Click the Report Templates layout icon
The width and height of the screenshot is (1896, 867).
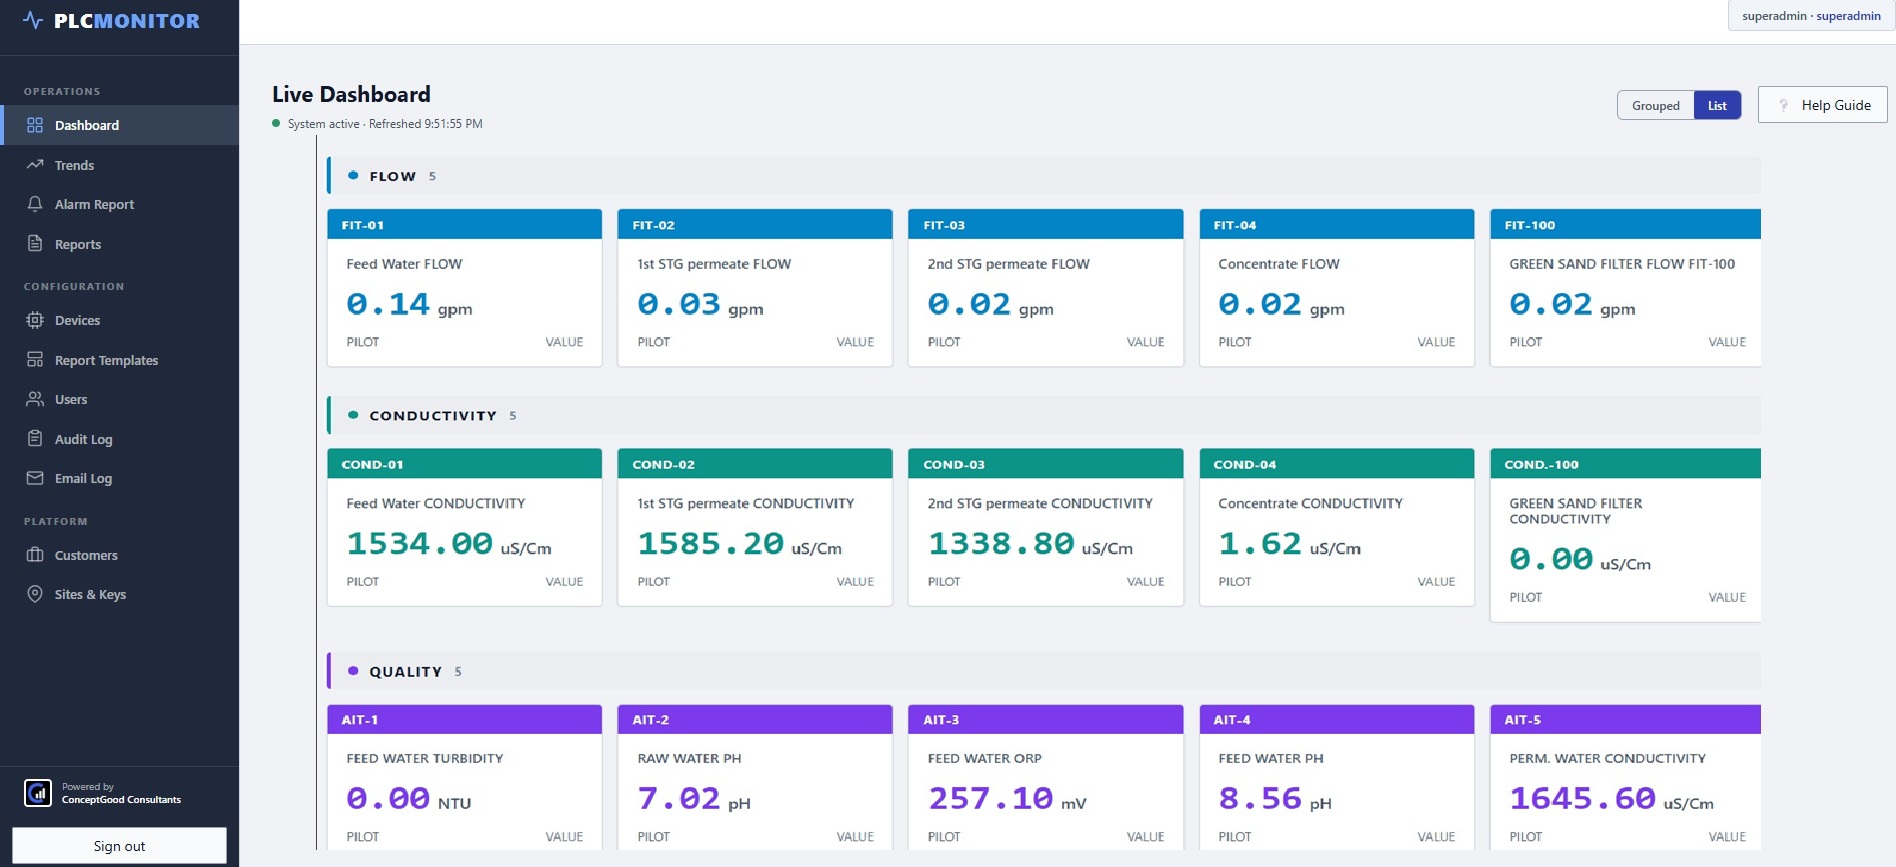(x=35, y=360)
